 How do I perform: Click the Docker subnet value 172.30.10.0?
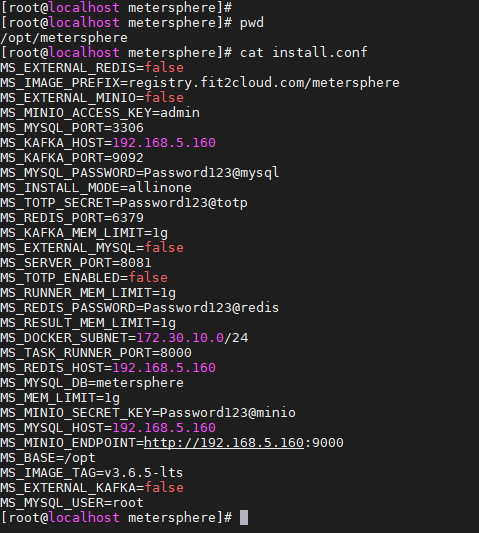(x=180, y=338)
